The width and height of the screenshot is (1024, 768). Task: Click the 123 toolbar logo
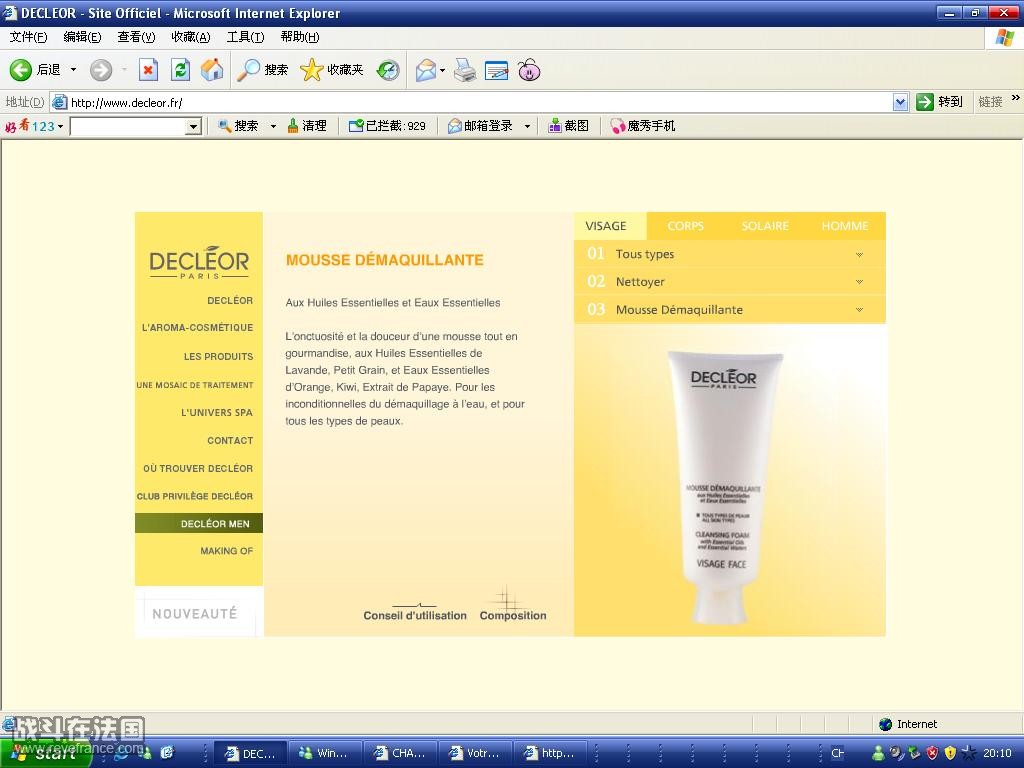[30, 126]
